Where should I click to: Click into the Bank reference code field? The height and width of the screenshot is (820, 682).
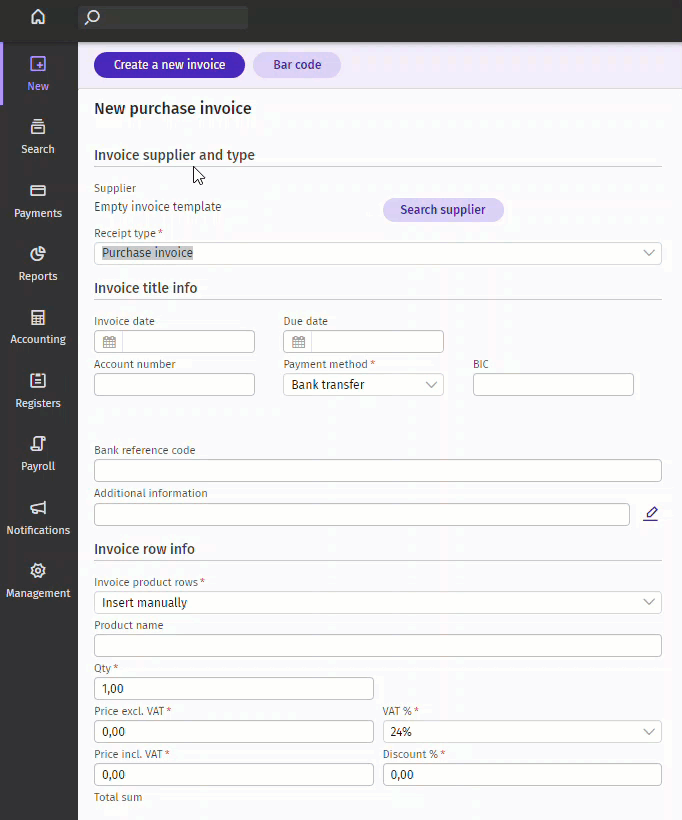pyautogui.click(x=378, y=471)
